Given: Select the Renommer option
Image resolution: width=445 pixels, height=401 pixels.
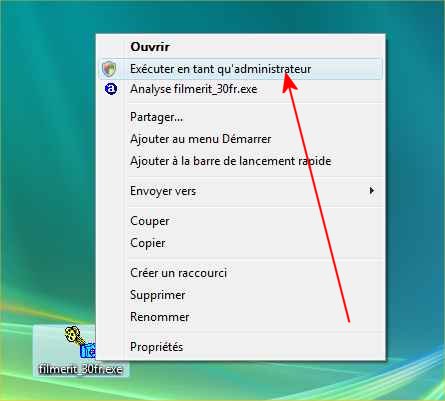Looking at the screenshot, I should point(160,317).
